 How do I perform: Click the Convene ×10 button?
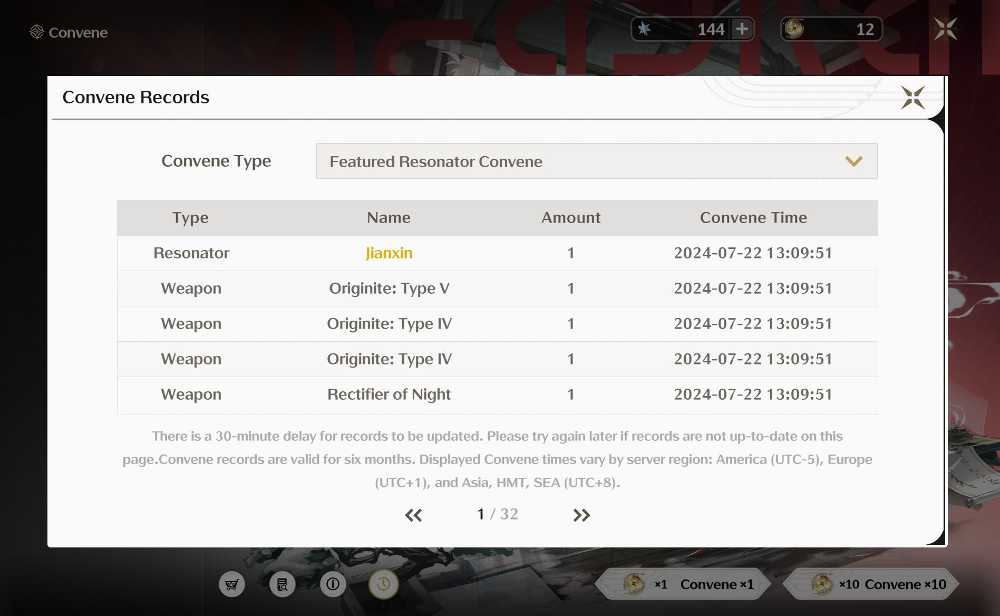[x=871, y=583]
